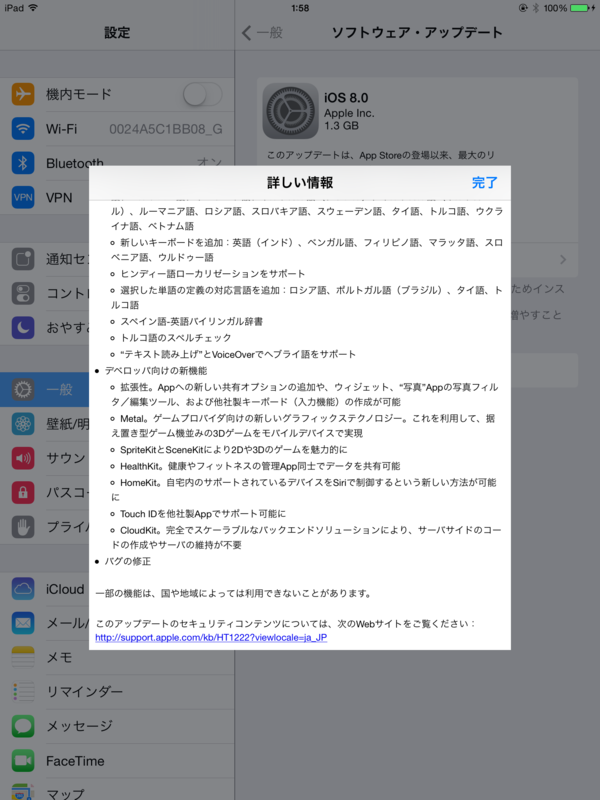This screenshot has width=600, height=800.
Task: Open the support.apple.com security link
Action: pos(211,637)
